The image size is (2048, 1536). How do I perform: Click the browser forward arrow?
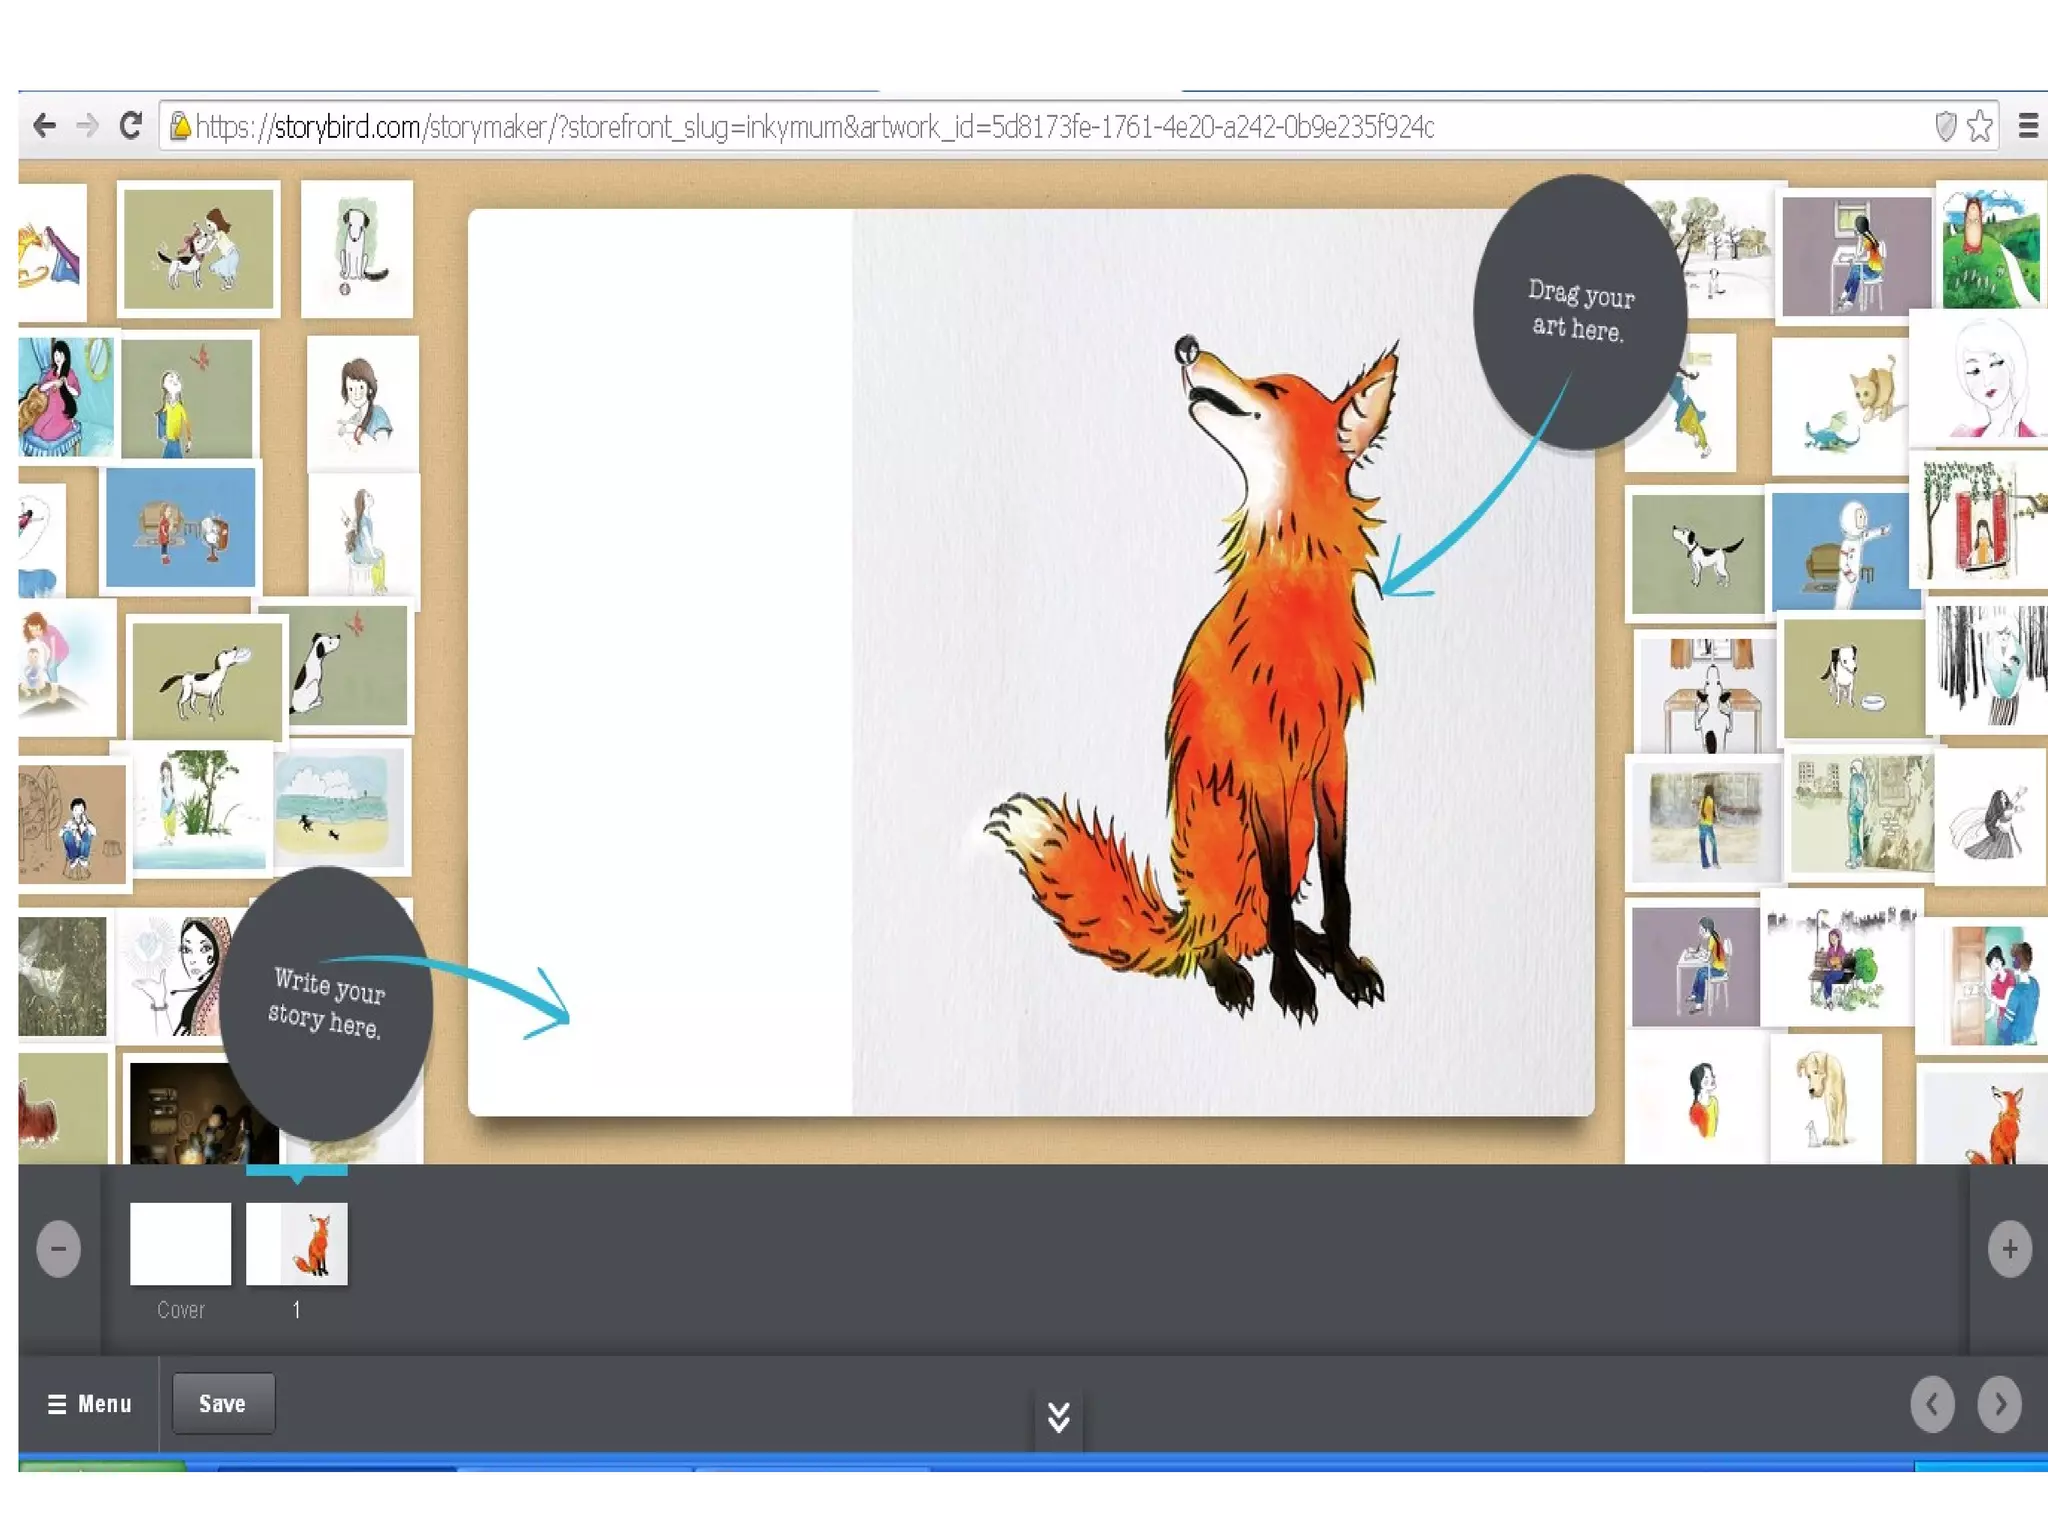pyautogui.click(x=88, y=126)
